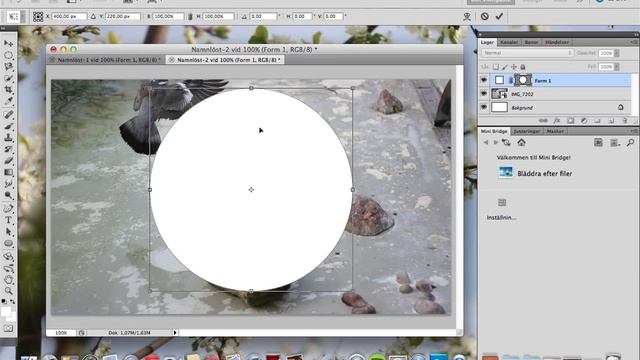Select the Eraser tool

(8, 160)
